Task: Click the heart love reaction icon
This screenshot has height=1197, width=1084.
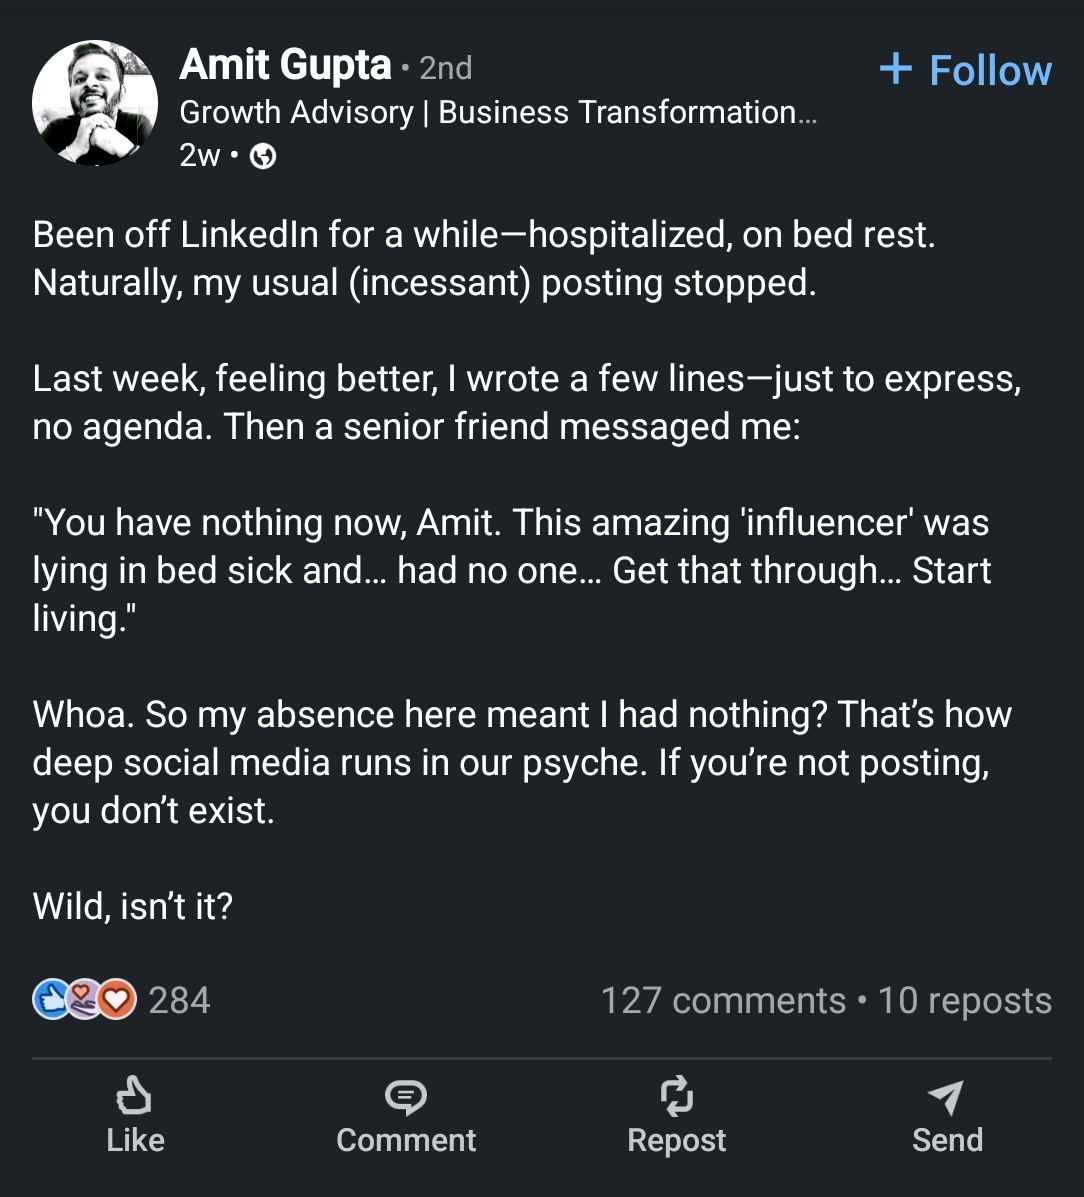Action: [116, 999]
